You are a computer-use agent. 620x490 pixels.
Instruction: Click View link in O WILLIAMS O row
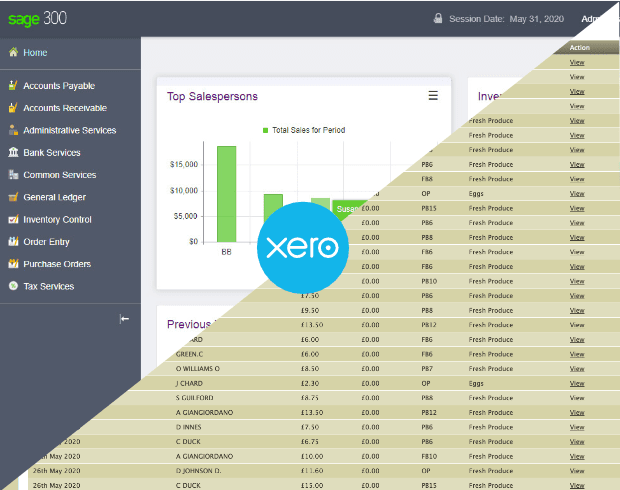pos(577,369)
